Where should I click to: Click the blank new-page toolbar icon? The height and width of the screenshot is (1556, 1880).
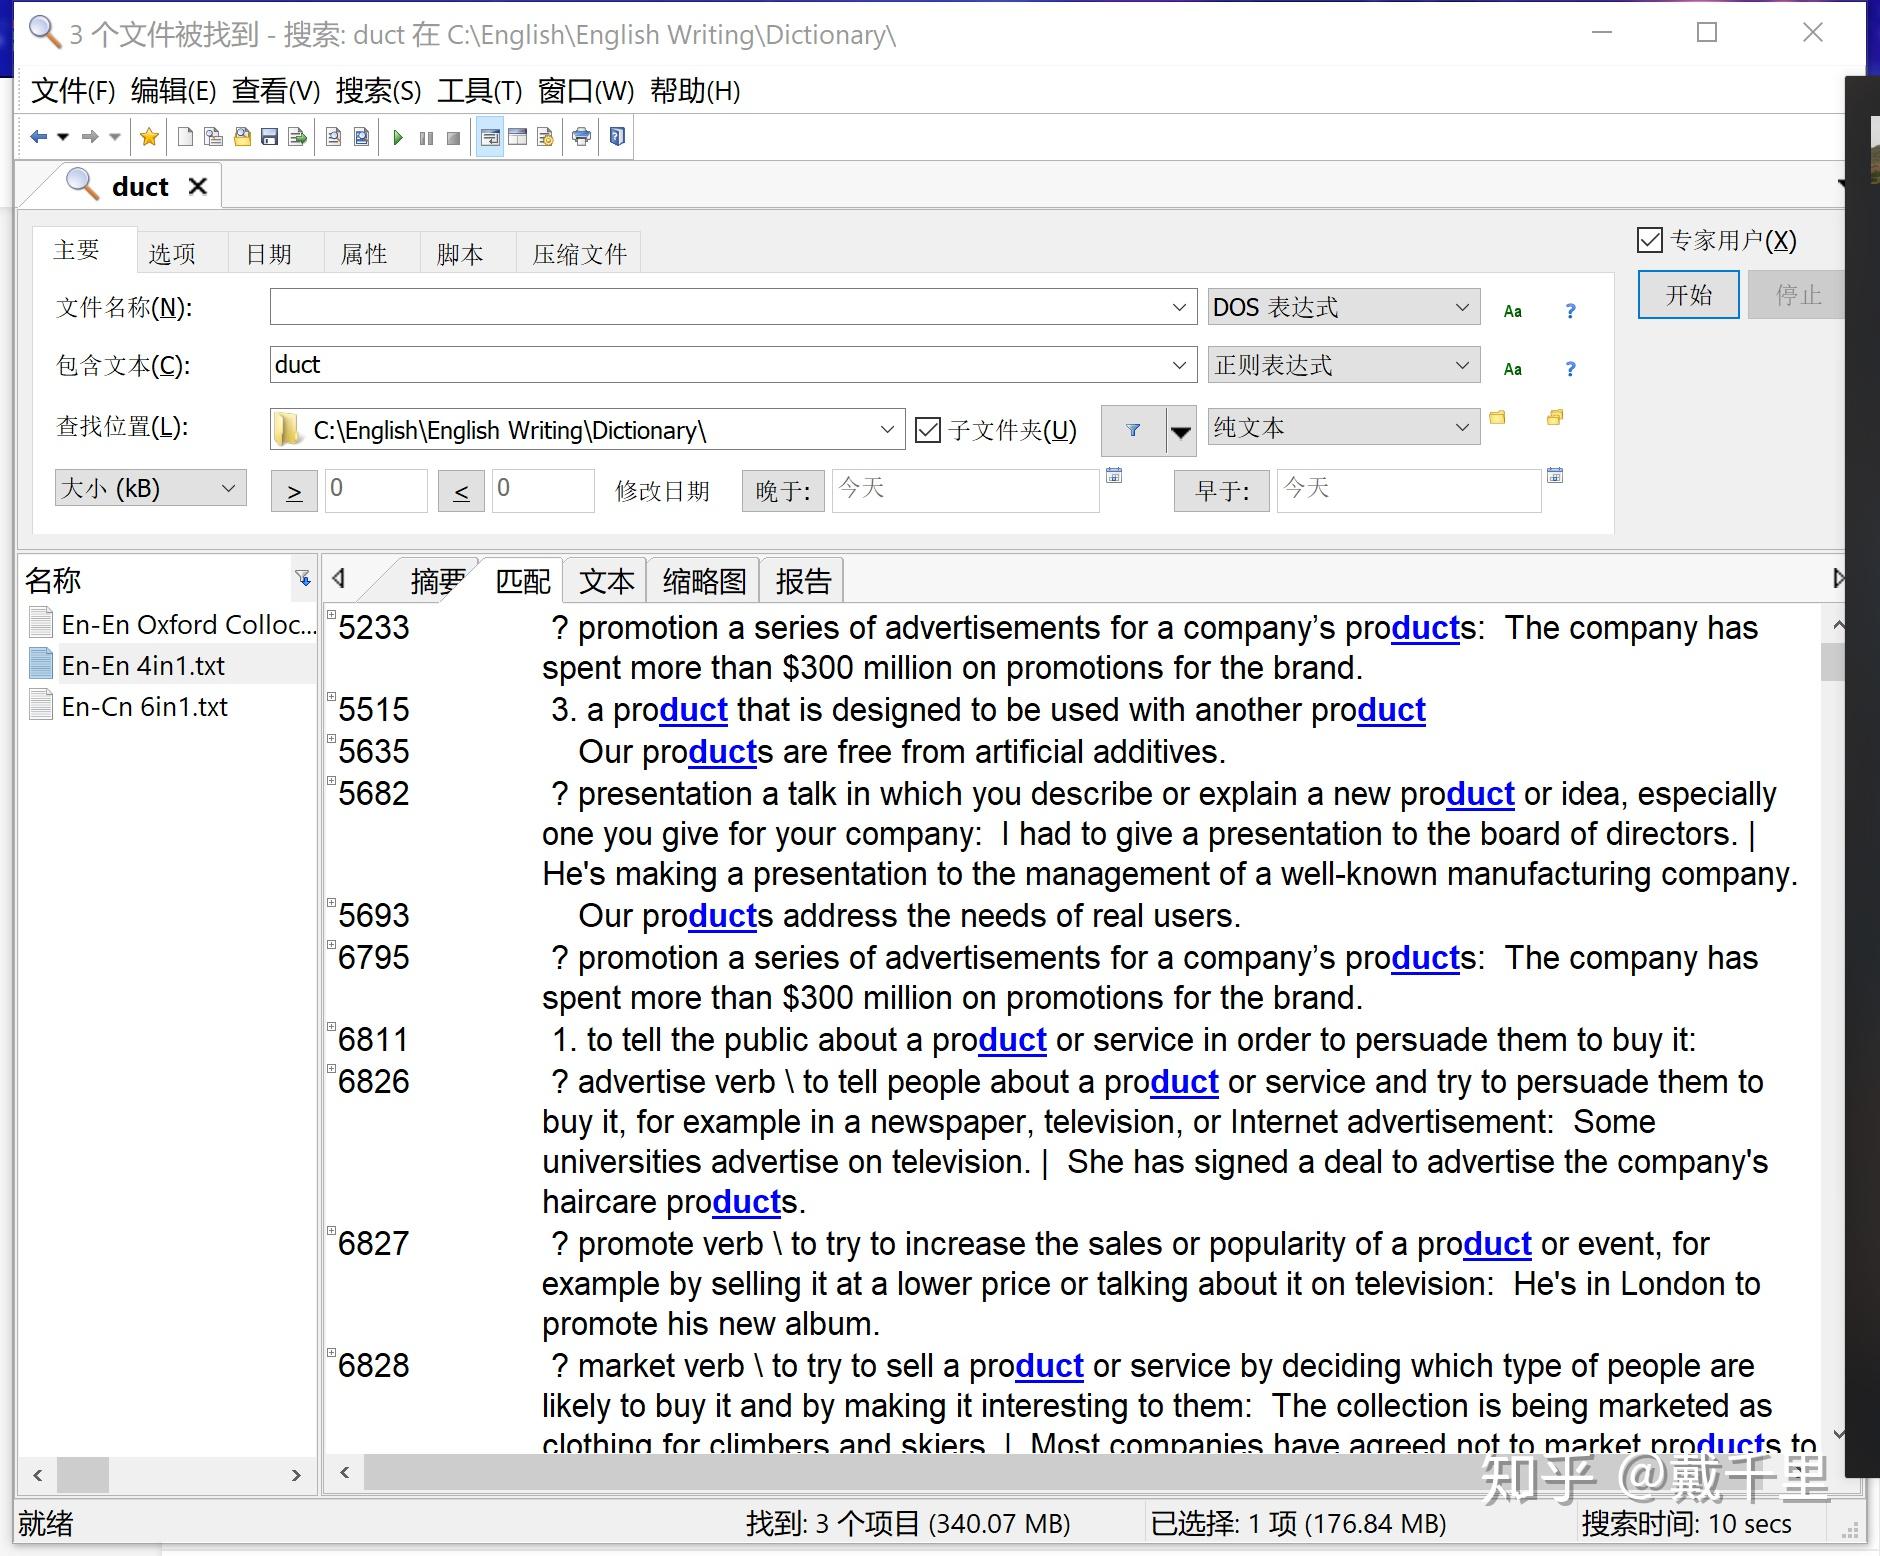[x=185, y=137]
